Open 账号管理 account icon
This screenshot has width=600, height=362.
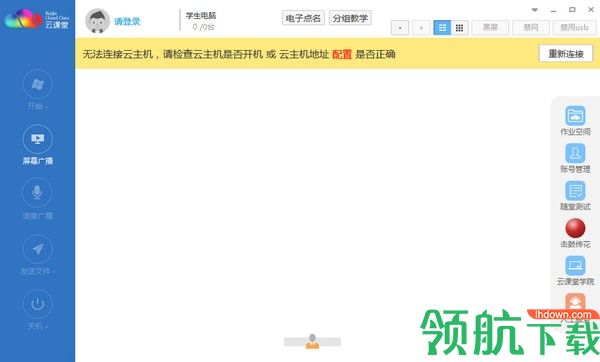coord(575,153)
